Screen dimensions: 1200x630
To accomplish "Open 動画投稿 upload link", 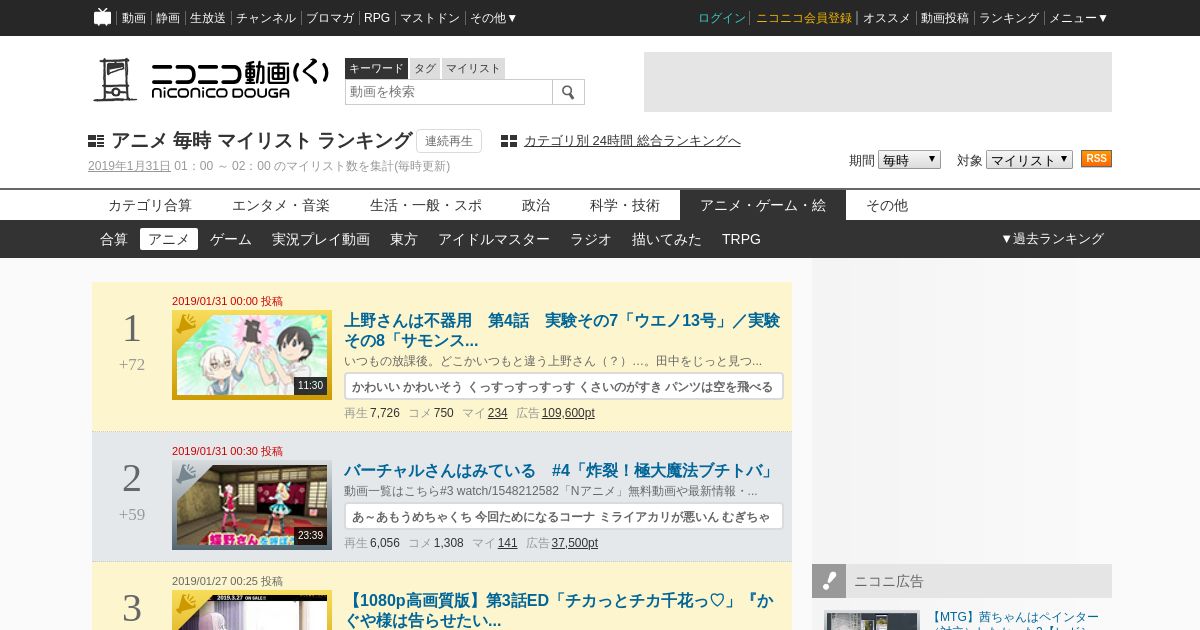I will coord(945,18).
